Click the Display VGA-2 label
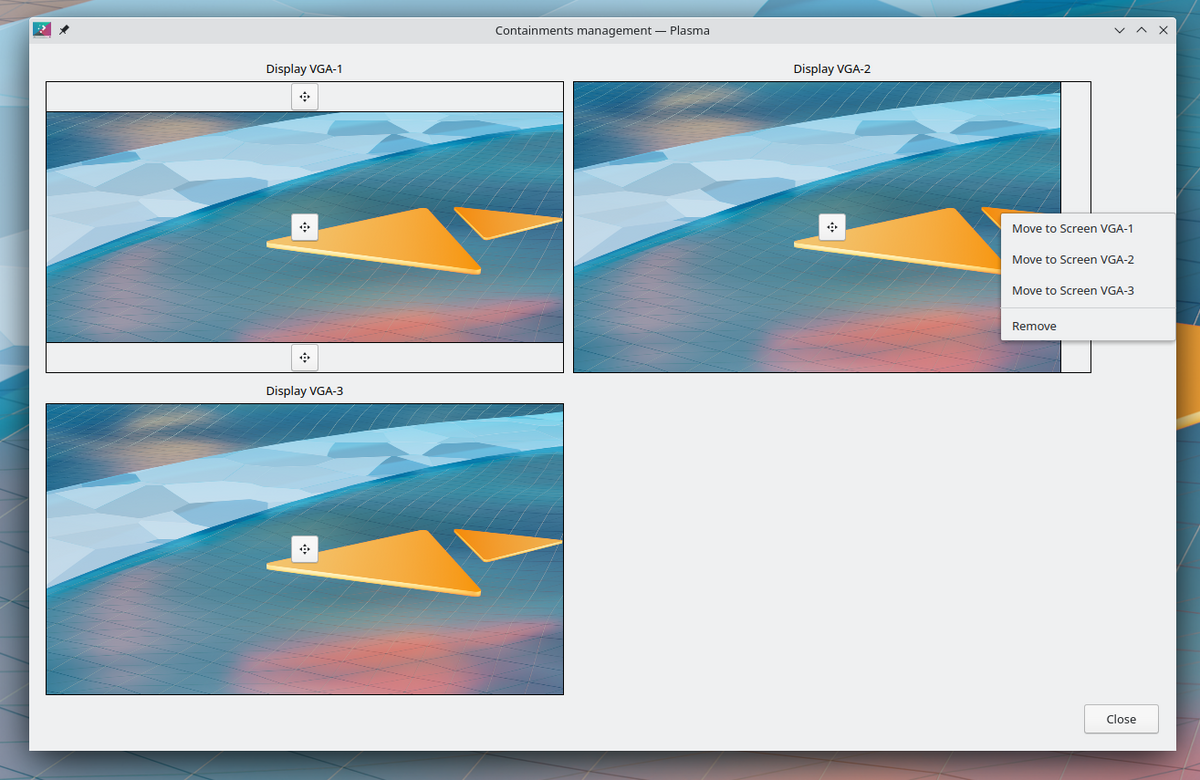1200x780 pixels. pyautogui.click(x=832, y=69)
